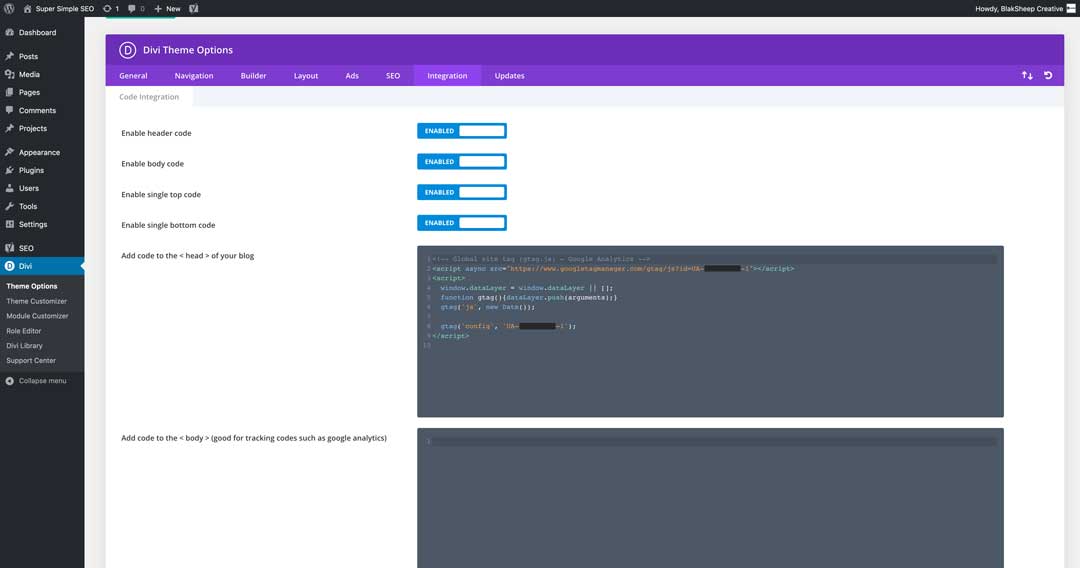Click New in the admin bar
Image resolution: width=1080 pixels, height=568 pixels.
click(x=173, y=9)
